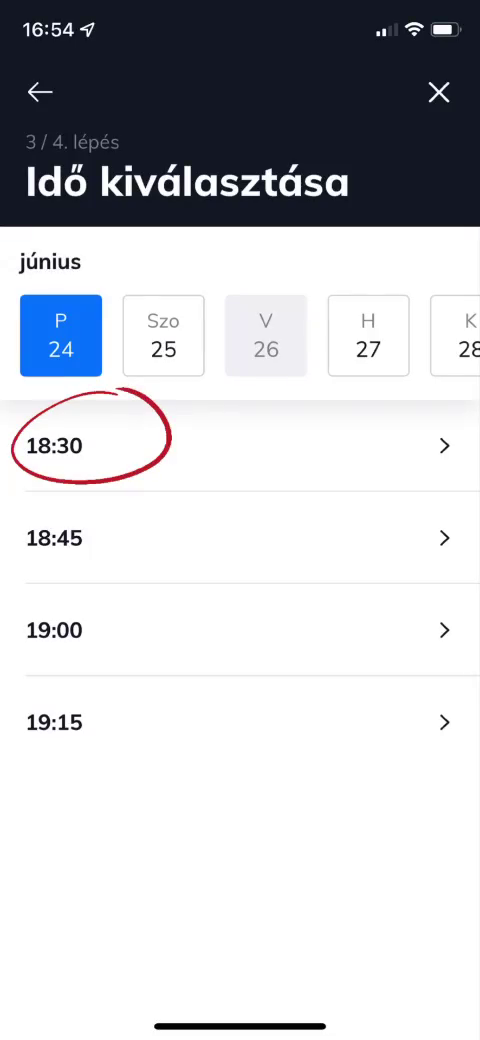
Task: Tap the home indicator bar
Action: click(x=240, y=1026)
